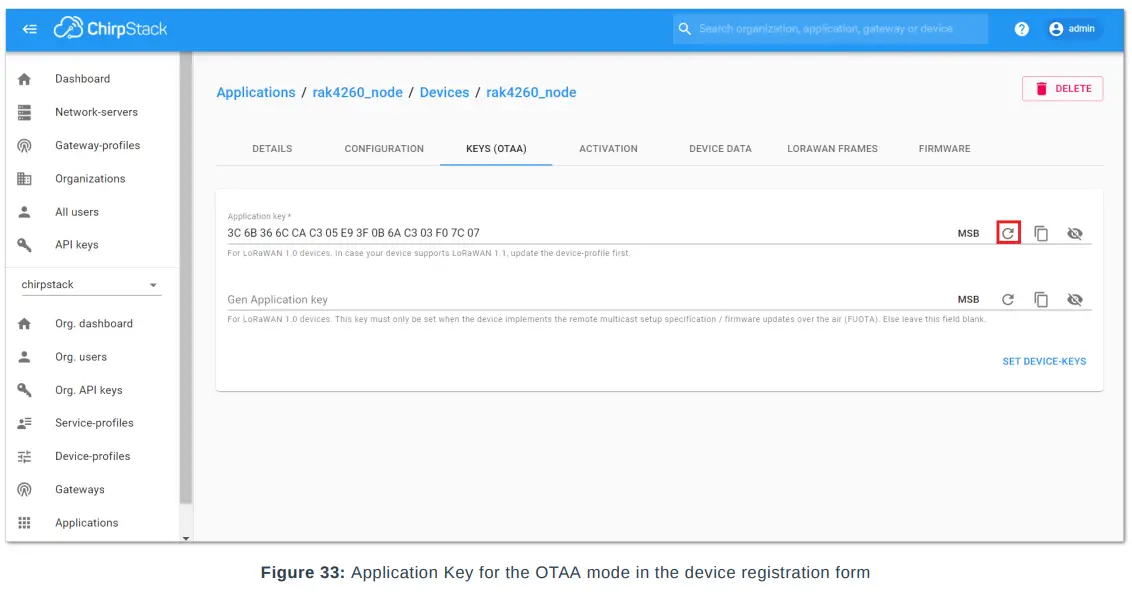Open the Firmware tab
The width and height of the screenshot is (1132, 598).
click(x=944, y=149)
